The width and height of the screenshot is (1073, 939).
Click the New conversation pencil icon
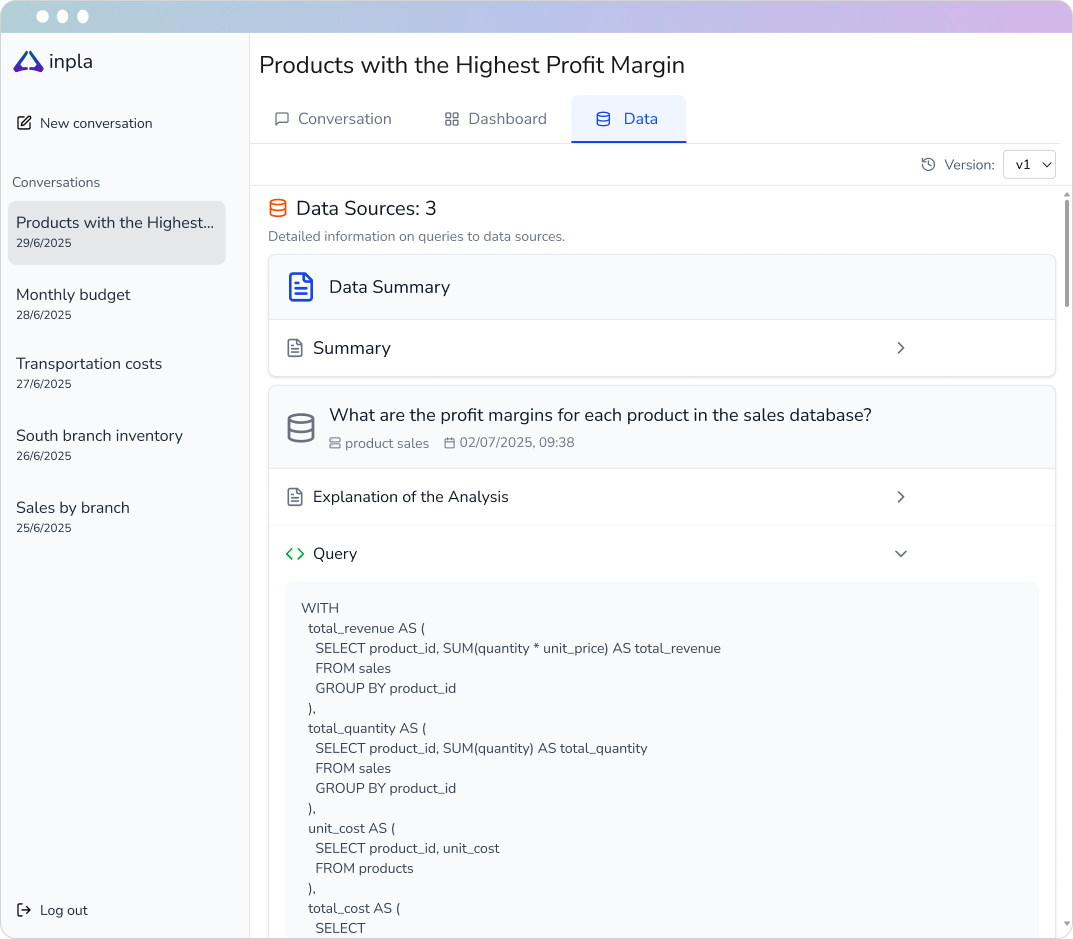(x=24, y=123)
